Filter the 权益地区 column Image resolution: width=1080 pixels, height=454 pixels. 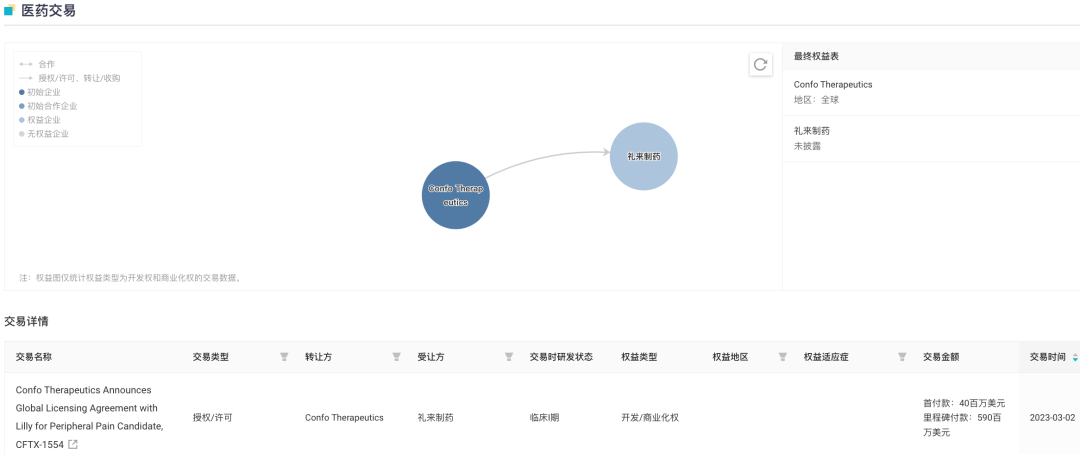(782, 357)
